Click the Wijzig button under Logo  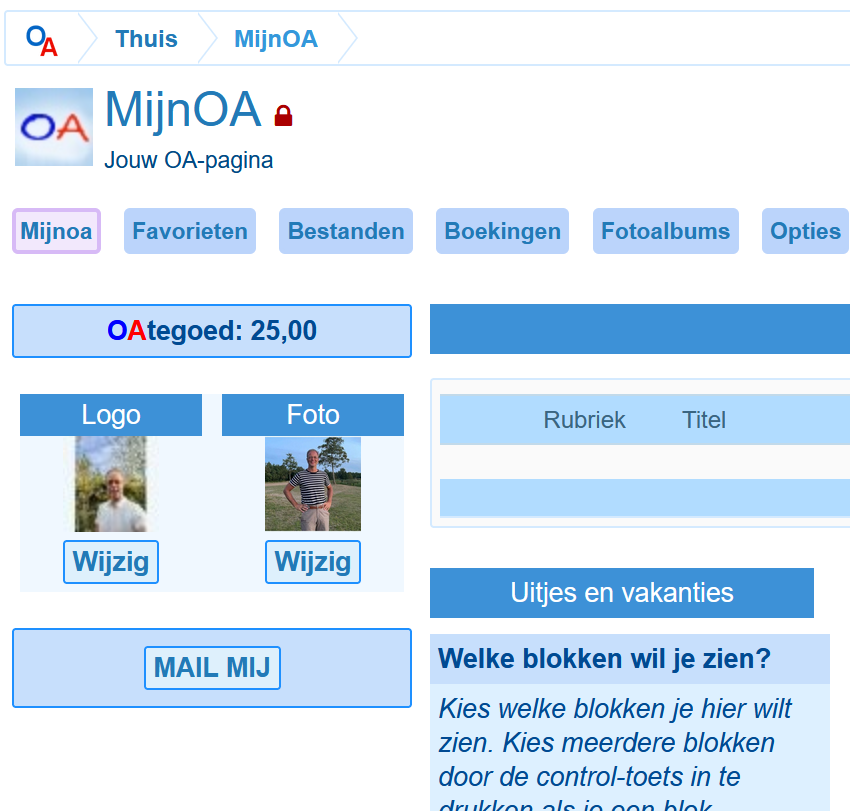(111, 562)
